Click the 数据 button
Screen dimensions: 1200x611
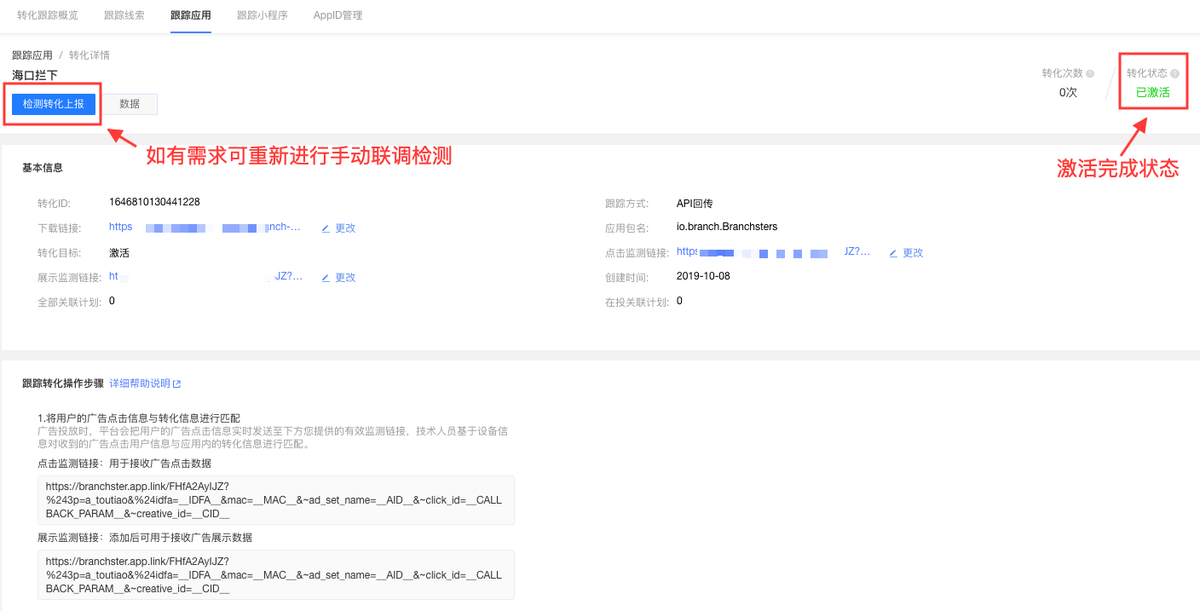coord(130,104)
